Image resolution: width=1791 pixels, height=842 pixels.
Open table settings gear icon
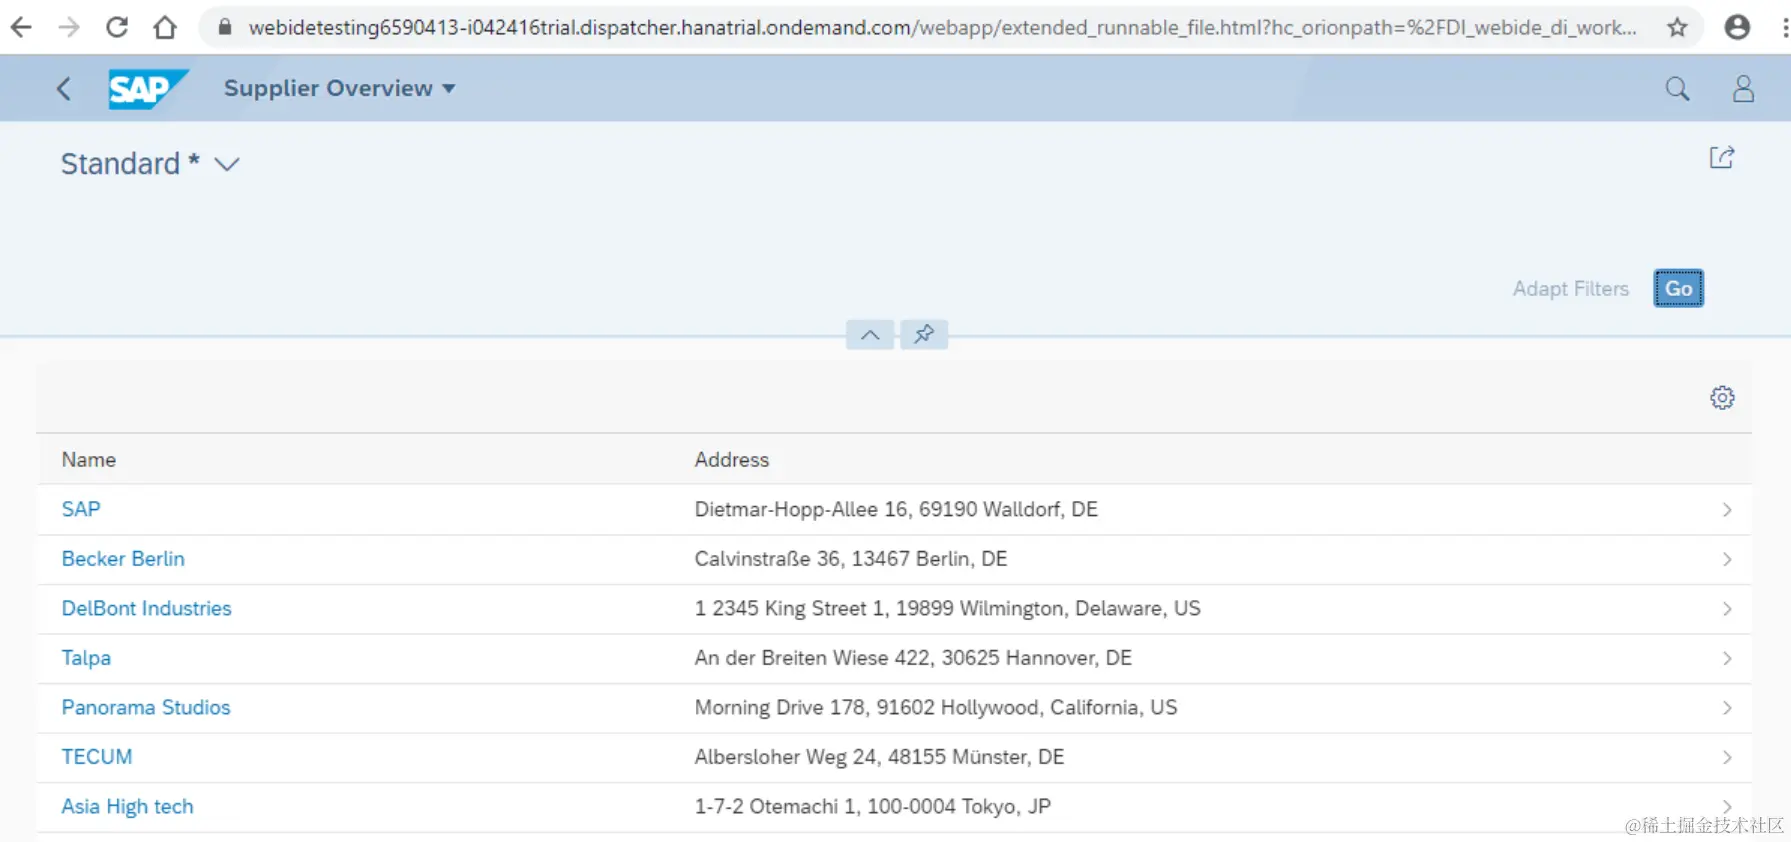pyautogui.click(x=1722, y=398)
